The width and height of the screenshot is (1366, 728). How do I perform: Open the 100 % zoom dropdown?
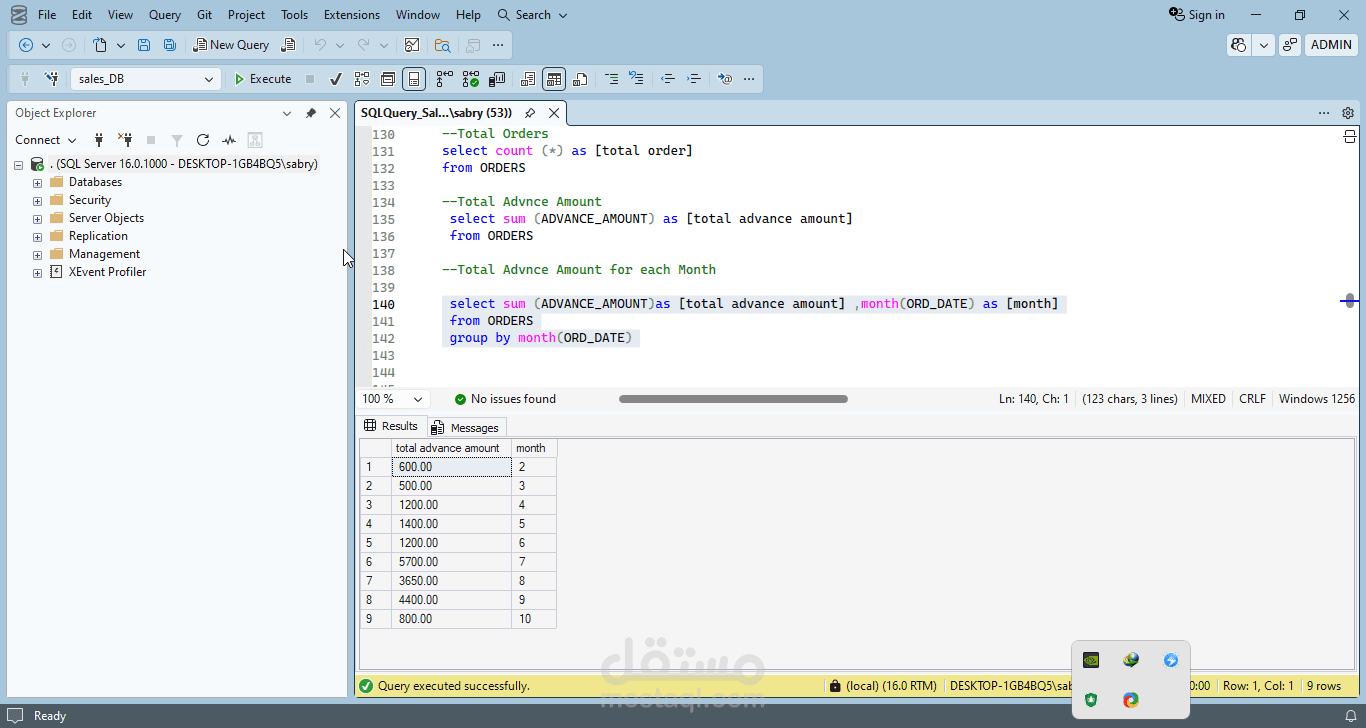tap(418, 399)
